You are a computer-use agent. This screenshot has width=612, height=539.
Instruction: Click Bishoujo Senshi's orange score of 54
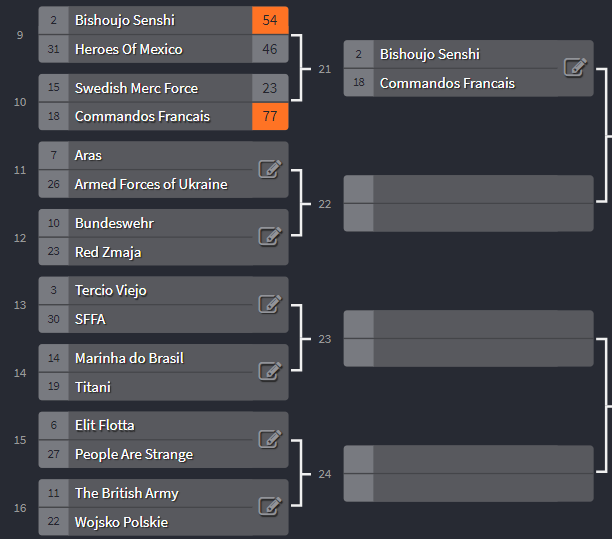(270, 20)
